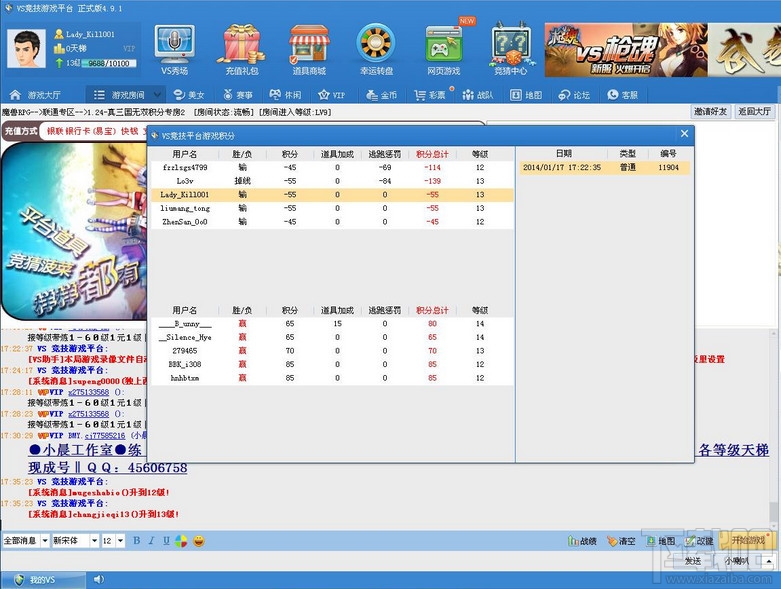Open the 论坛 menu item

coord(574,95)
